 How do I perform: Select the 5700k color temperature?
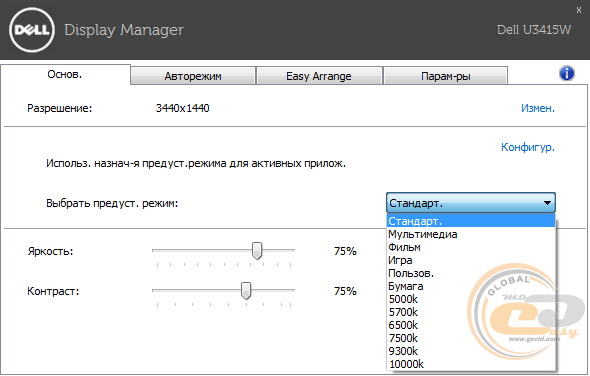[471, 312]
